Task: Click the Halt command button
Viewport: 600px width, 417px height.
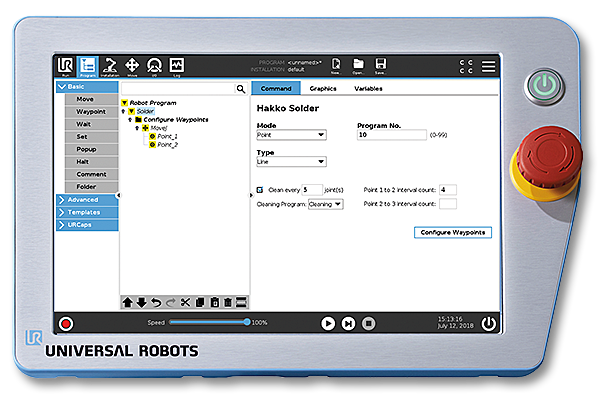Action: point(91,162)
